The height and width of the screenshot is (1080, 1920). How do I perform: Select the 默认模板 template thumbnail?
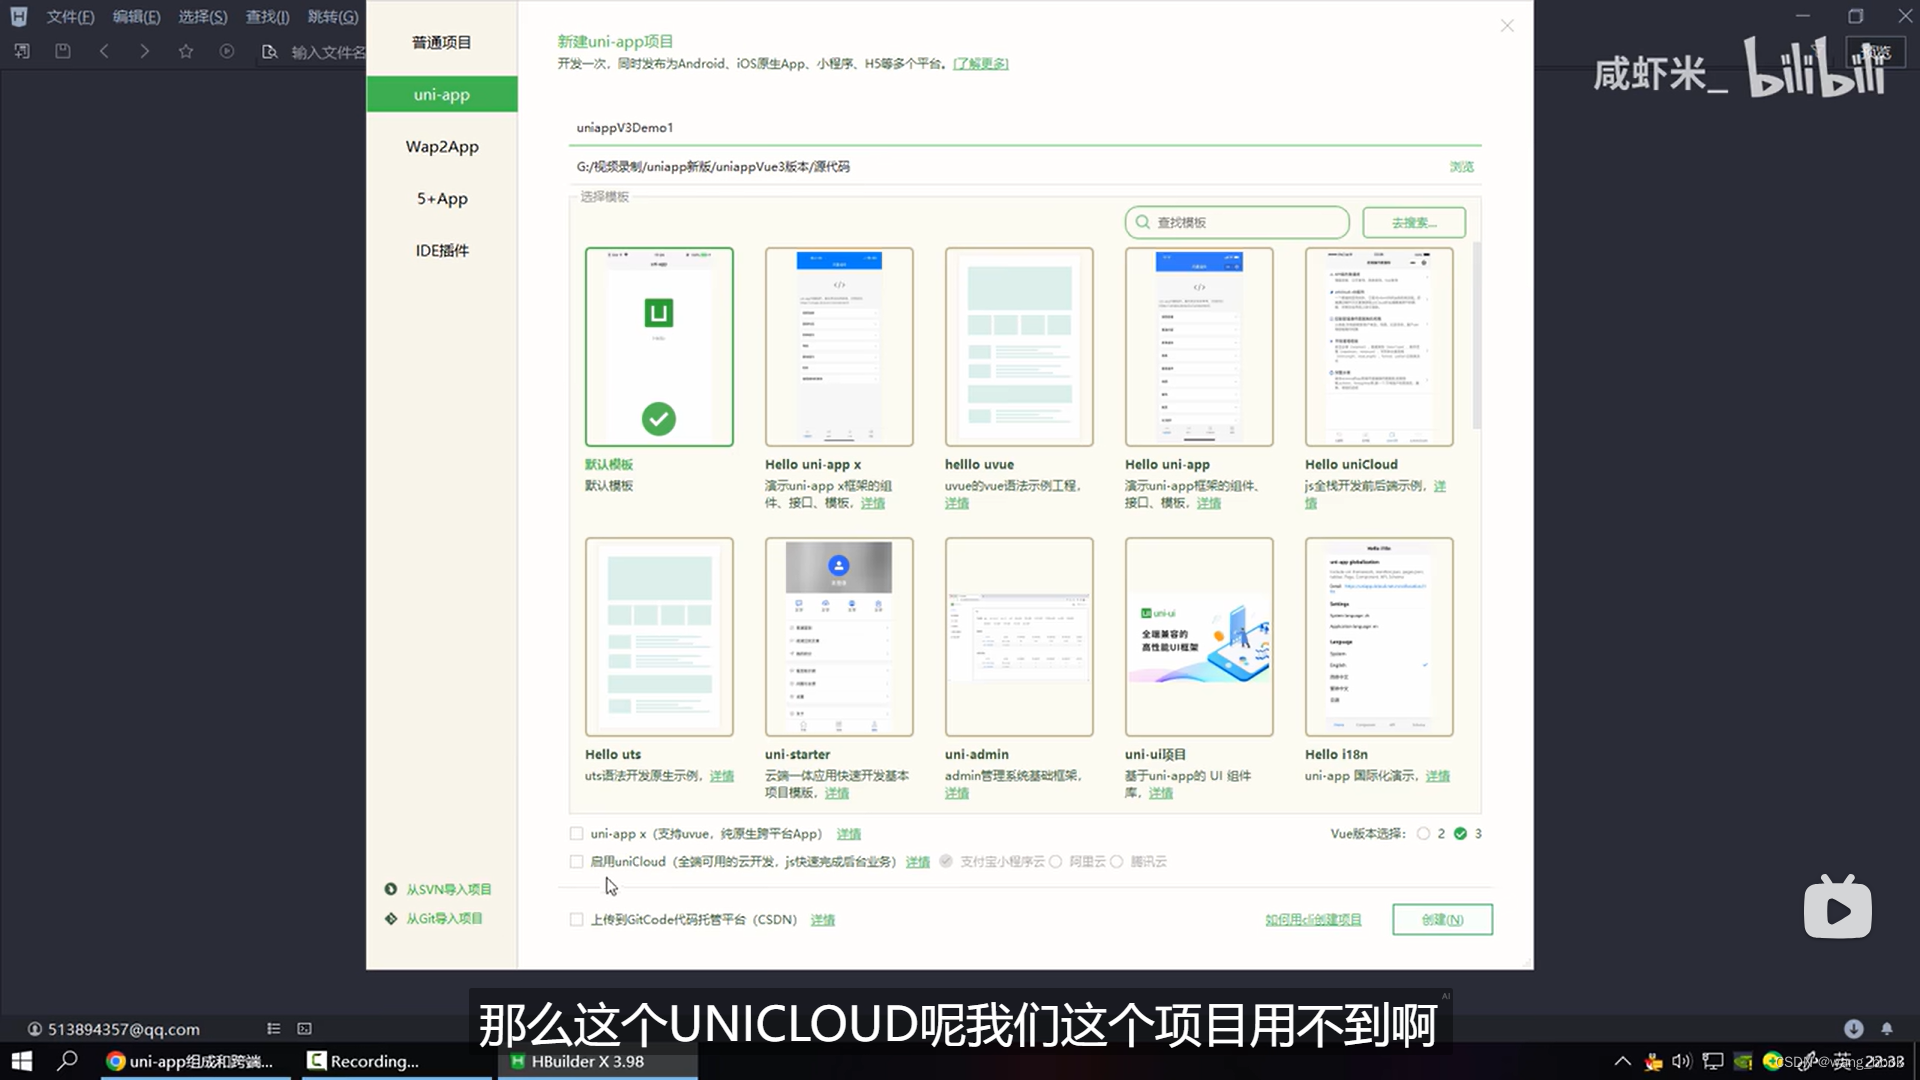point(659,347)
